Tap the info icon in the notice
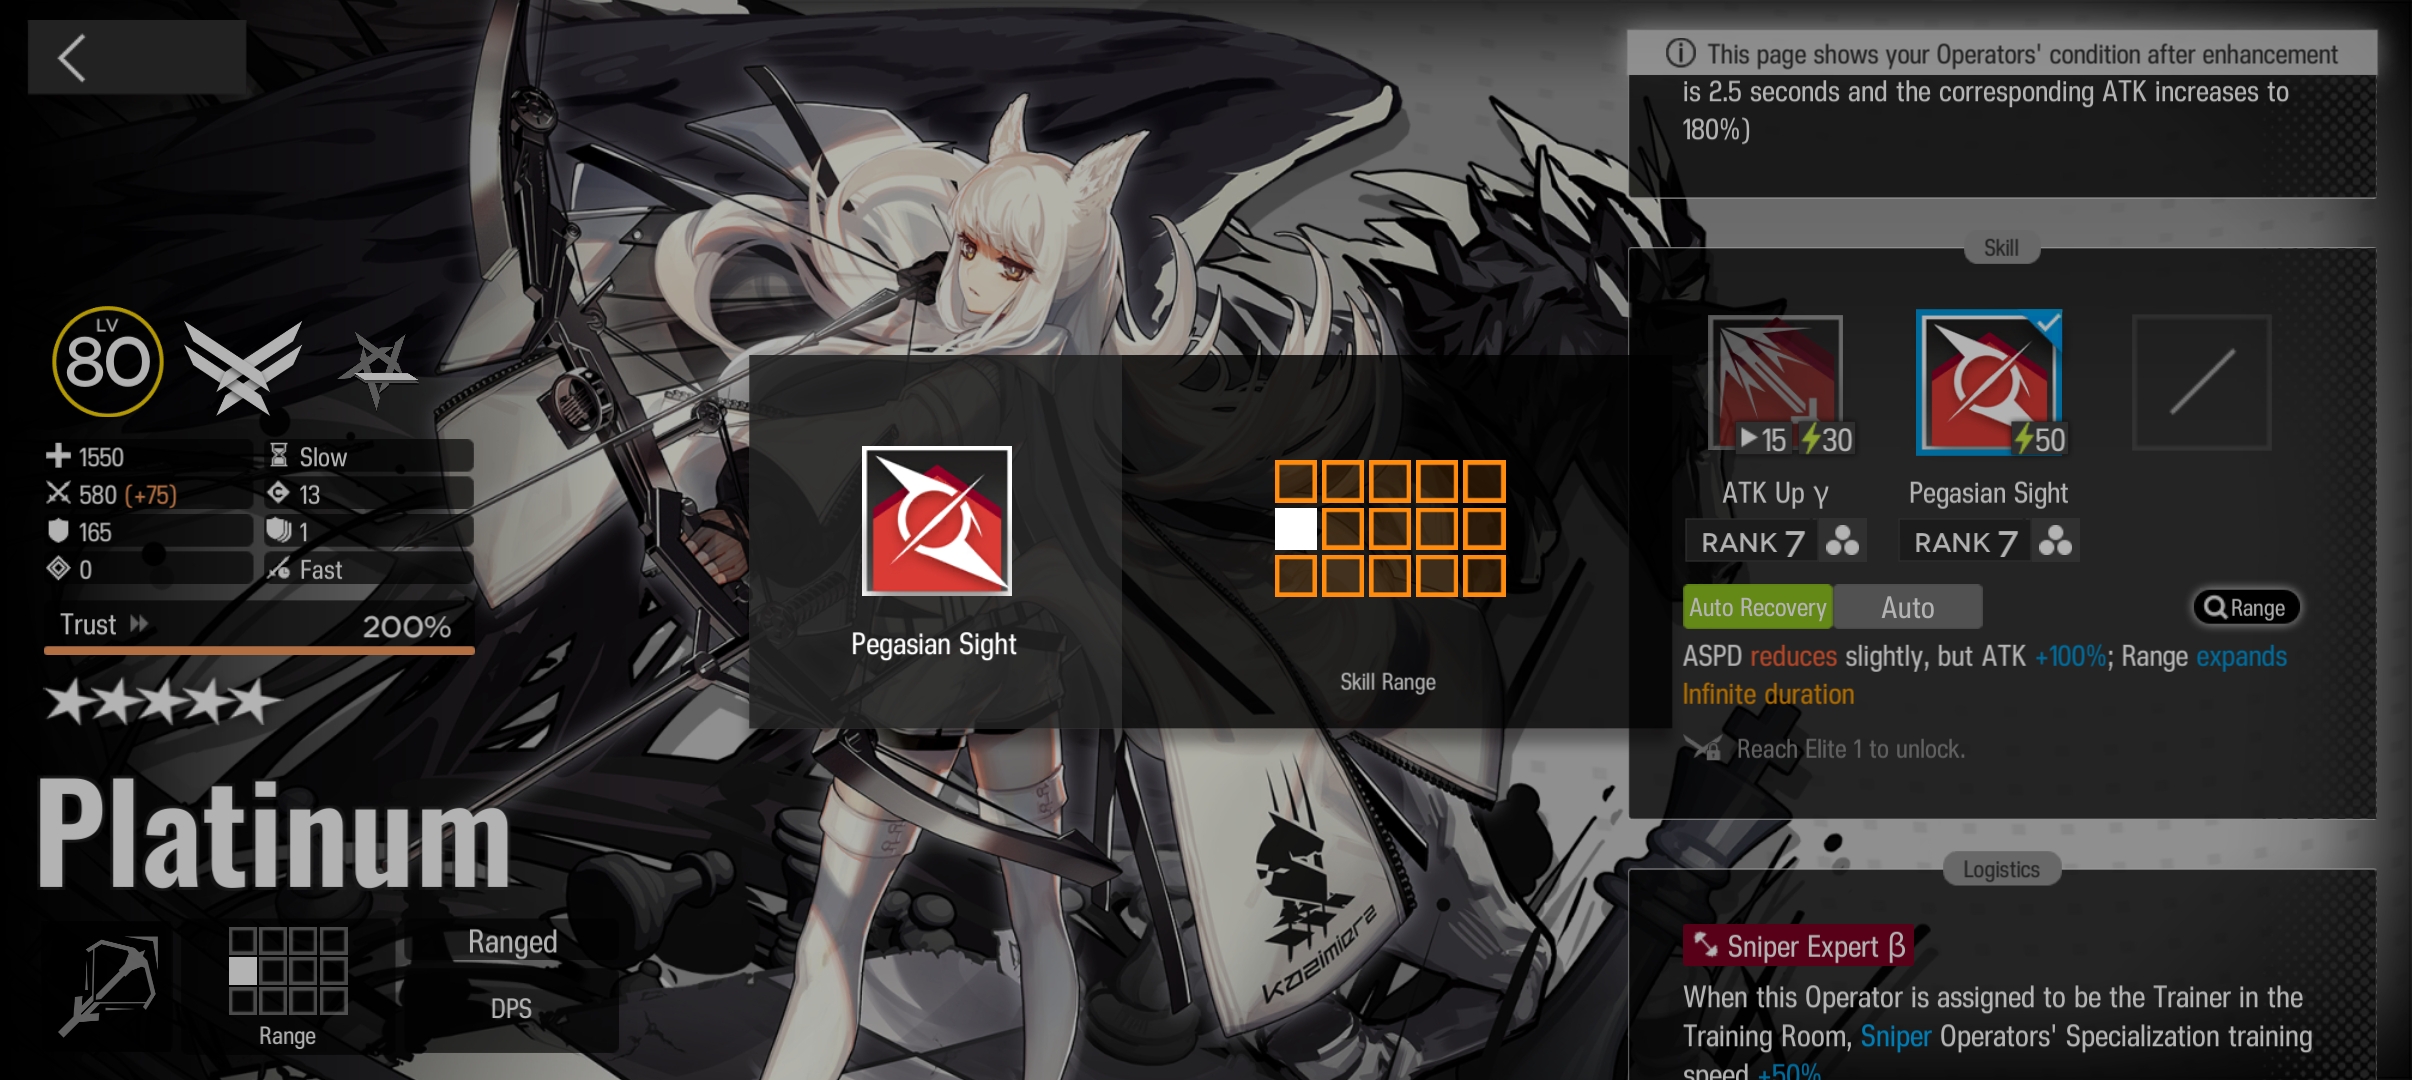The image size is (2412, 1080). coord(1680,53)
